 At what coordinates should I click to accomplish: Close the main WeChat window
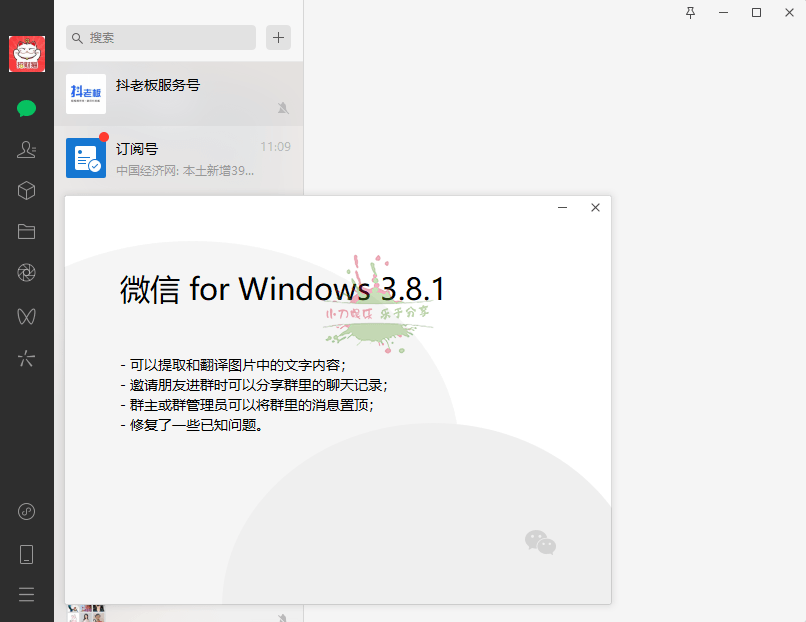click(x=789, y=13)
